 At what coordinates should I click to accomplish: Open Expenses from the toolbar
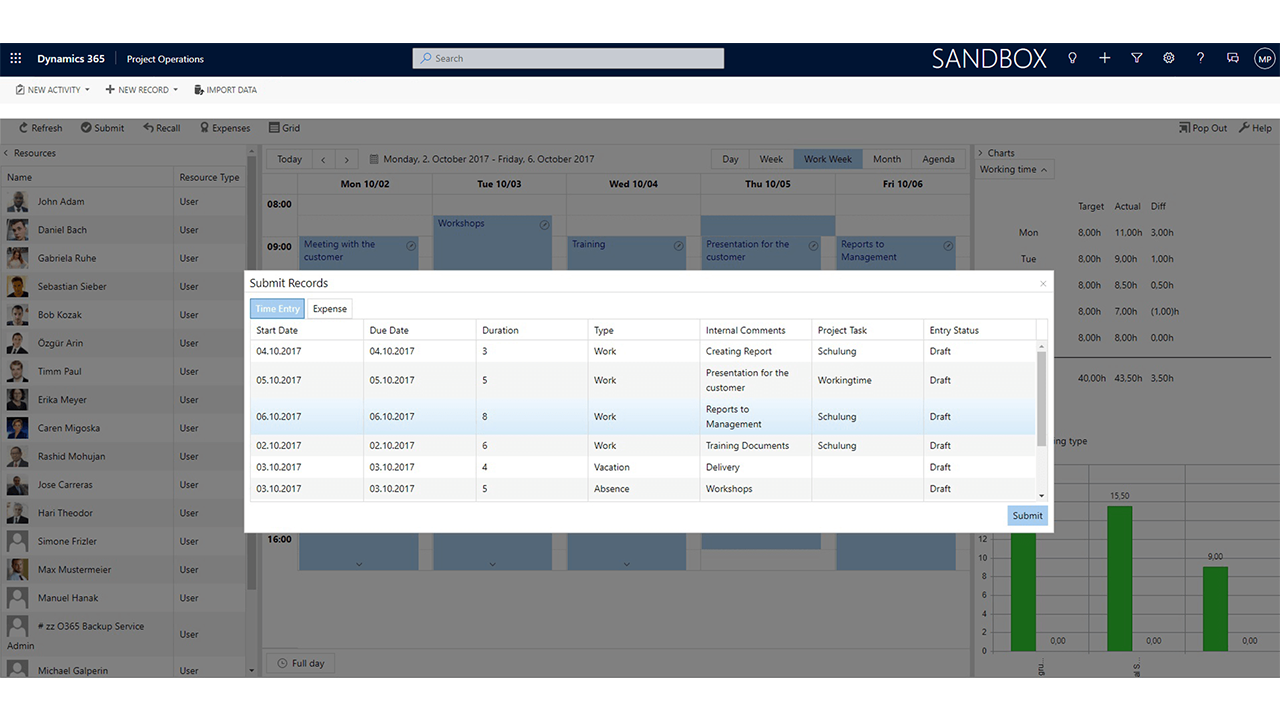225,128
